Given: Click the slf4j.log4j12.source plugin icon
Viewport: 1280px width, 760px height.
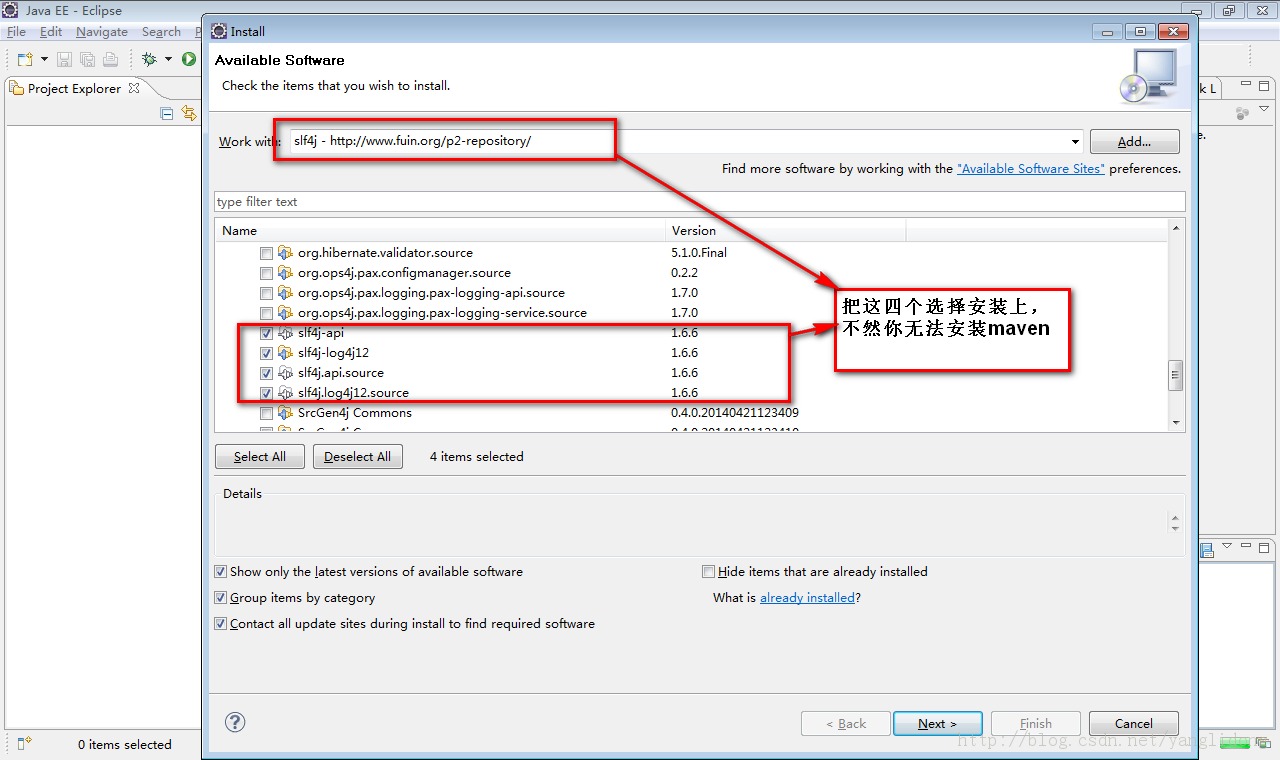Looking at the screenshot, I should (285, 393).
